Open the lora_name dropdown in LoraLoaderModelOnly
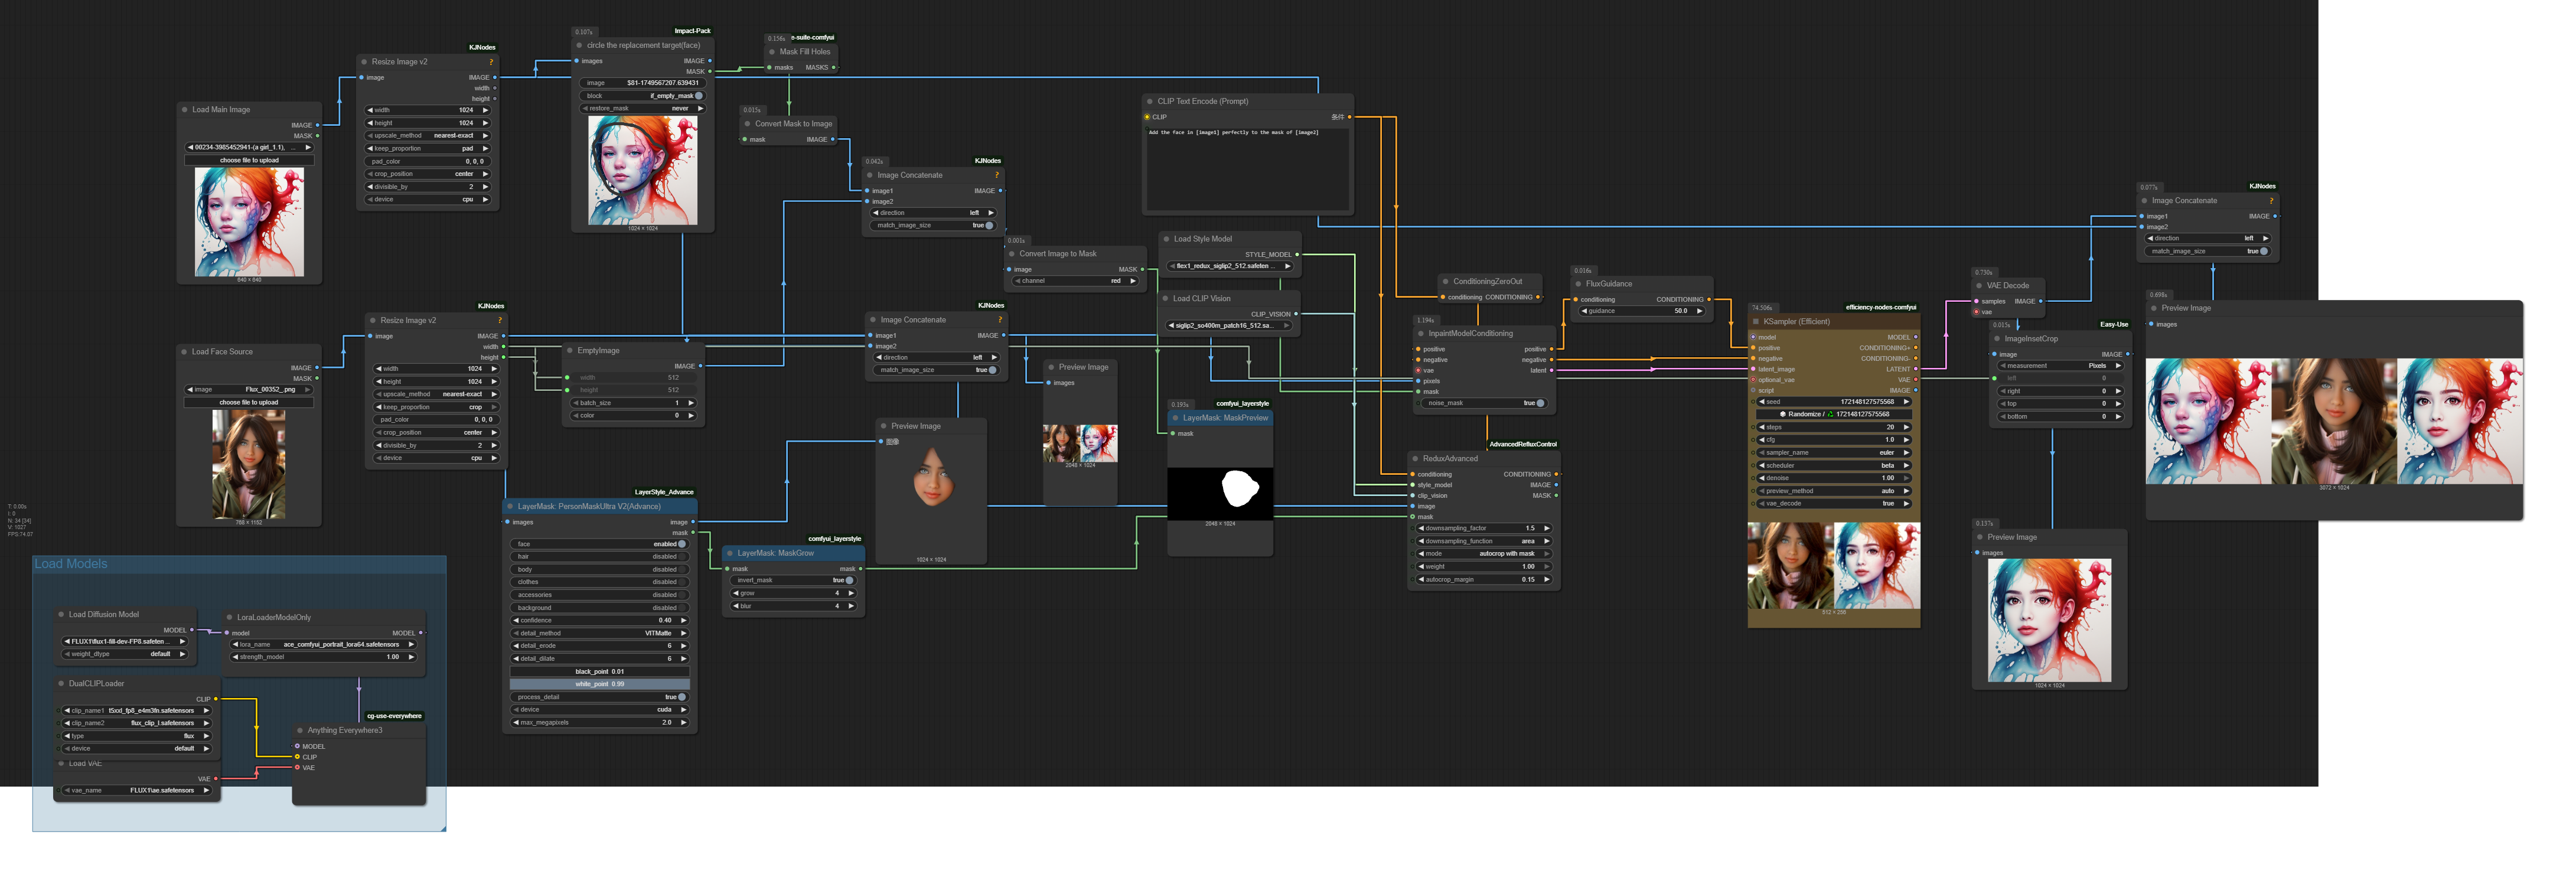The height and width of the screenshot is (874, 2576). point(323,645)
